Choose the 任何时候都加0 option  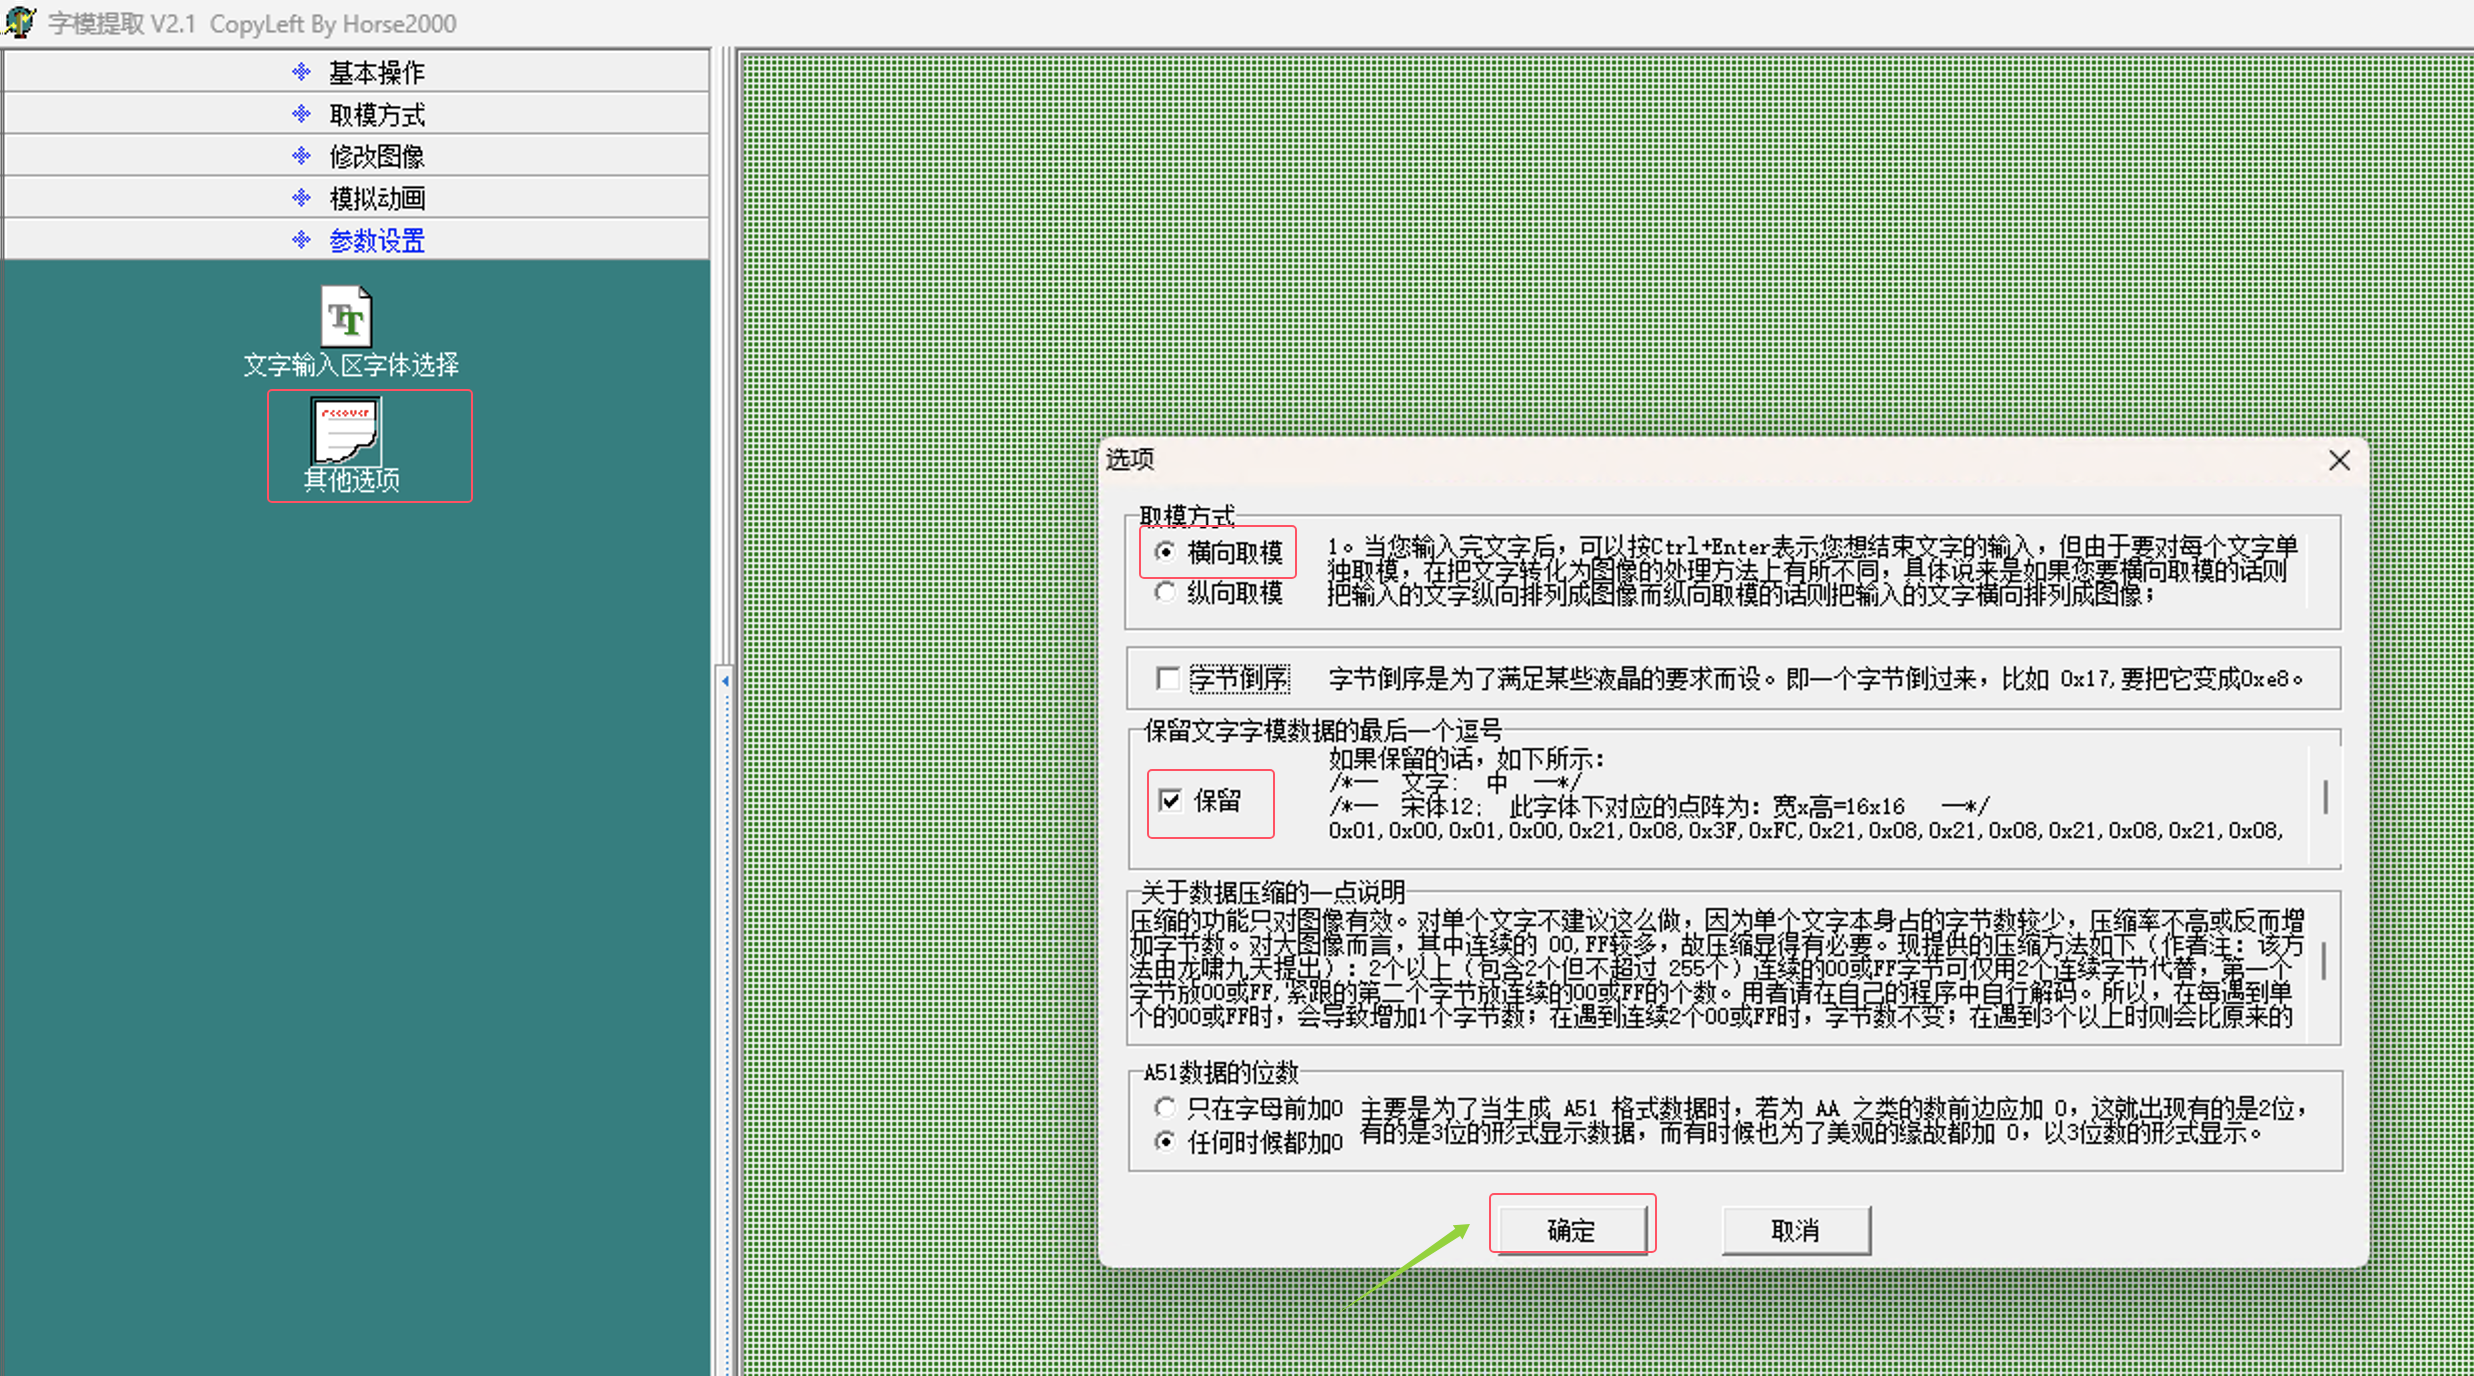click(1165, 1141)
